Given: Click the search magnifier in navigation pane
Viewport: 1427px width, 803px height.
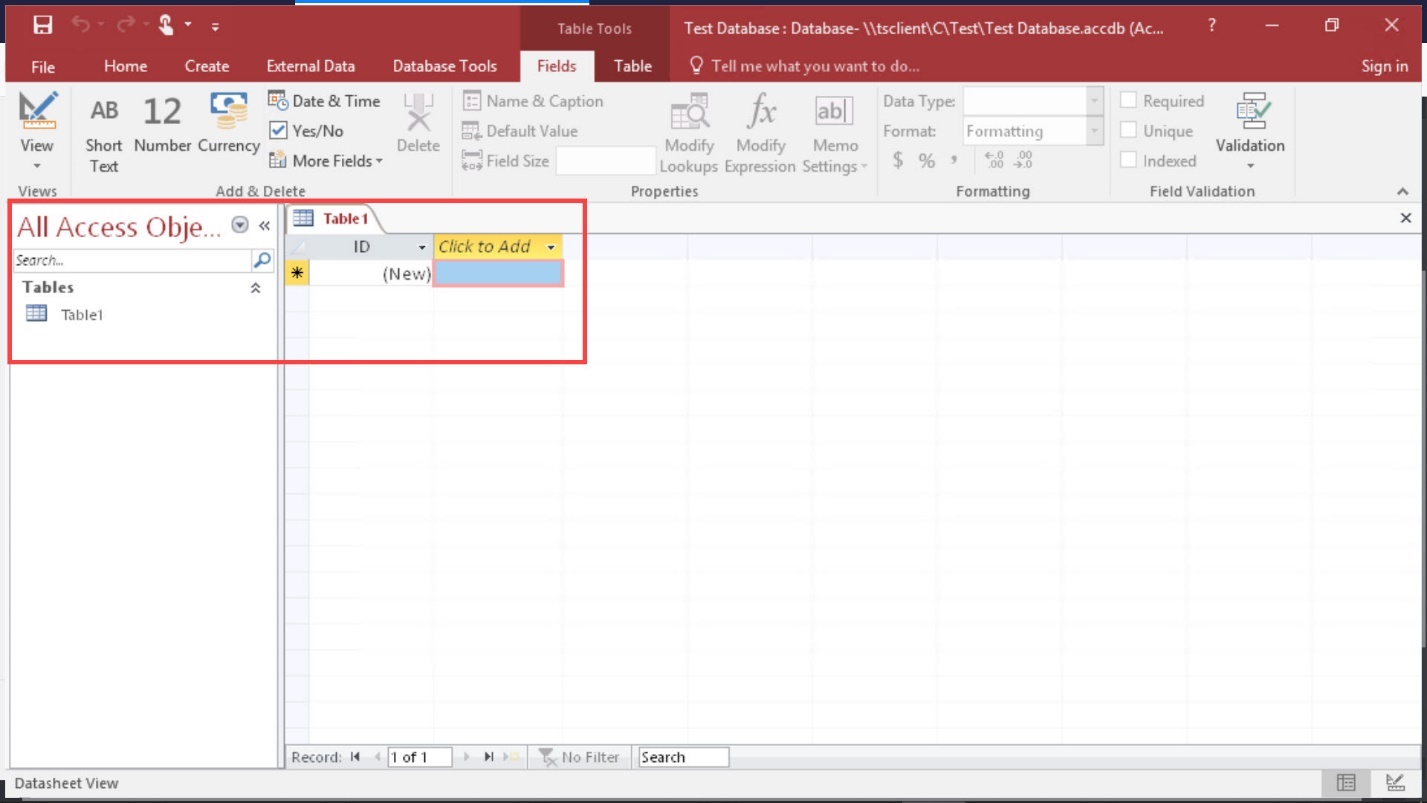Looking at the screenshot, I should pyautogui.click(x=262, y=260).
